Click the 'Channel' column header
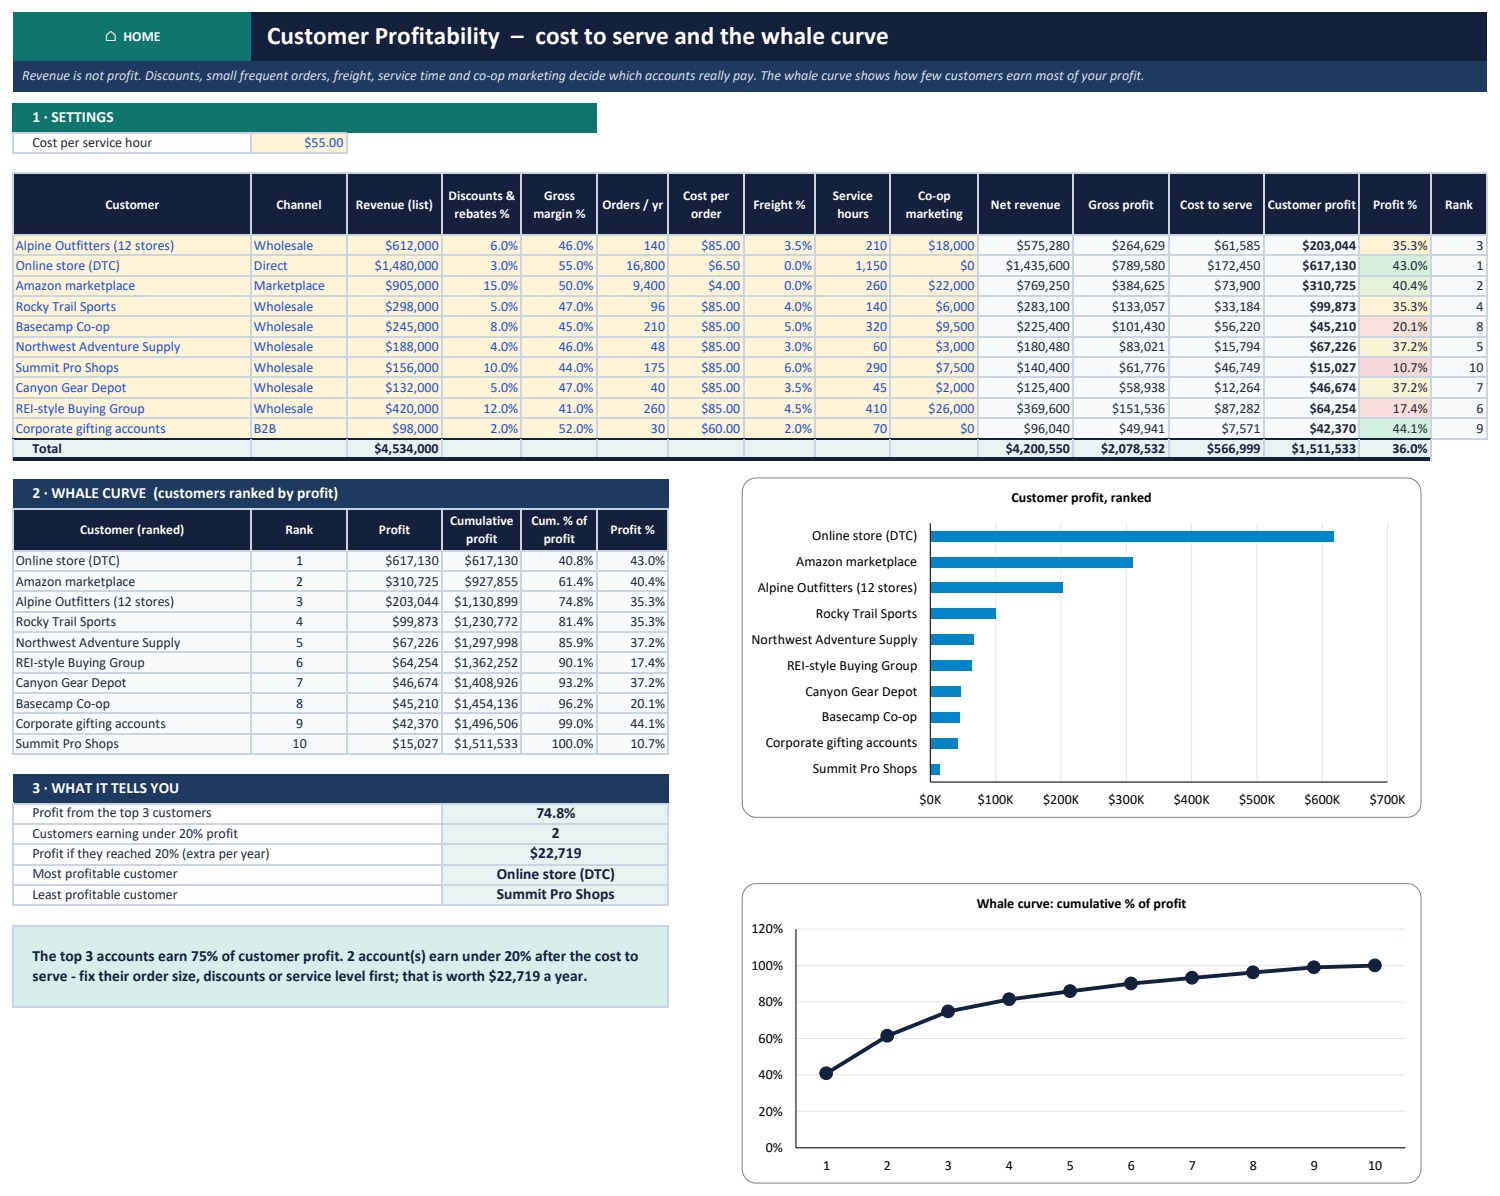 coord(299,205)
